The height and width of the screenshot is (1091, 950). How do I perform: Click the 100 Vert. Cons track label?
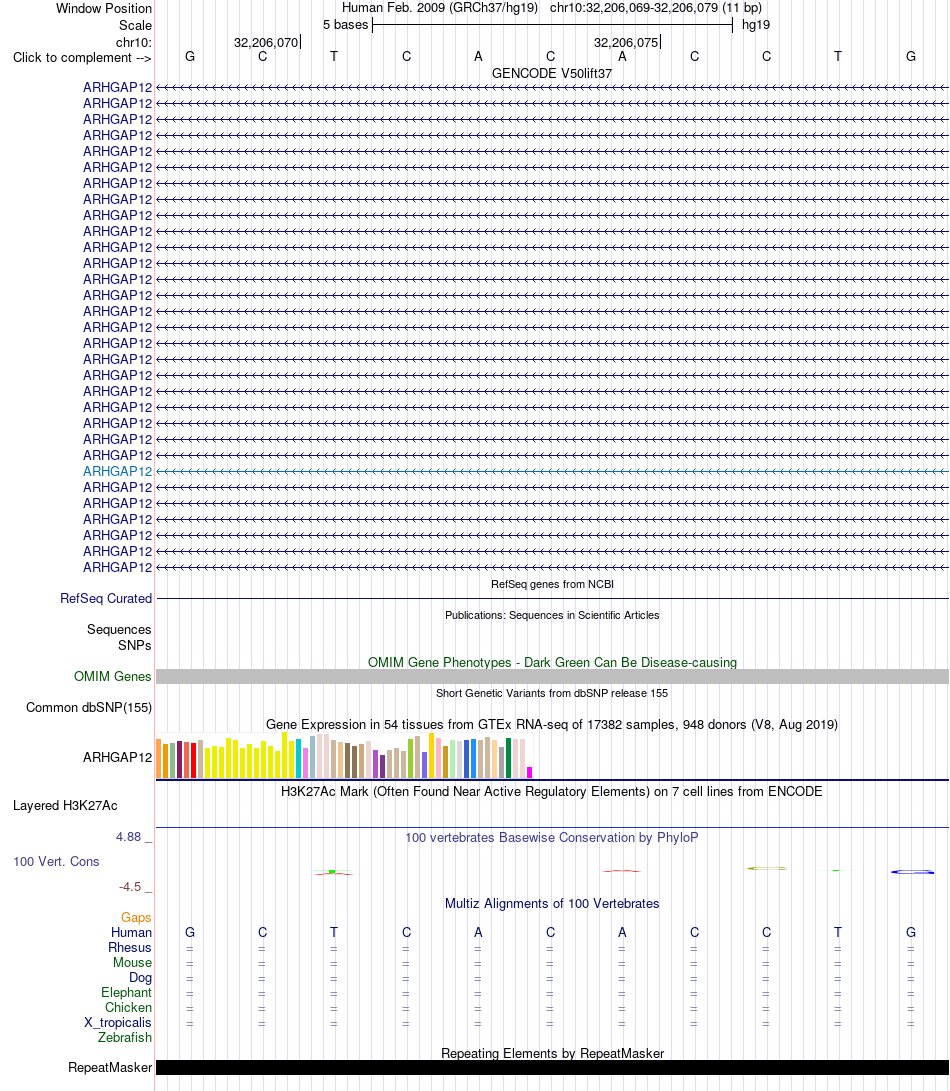click(x=56, y=861)
